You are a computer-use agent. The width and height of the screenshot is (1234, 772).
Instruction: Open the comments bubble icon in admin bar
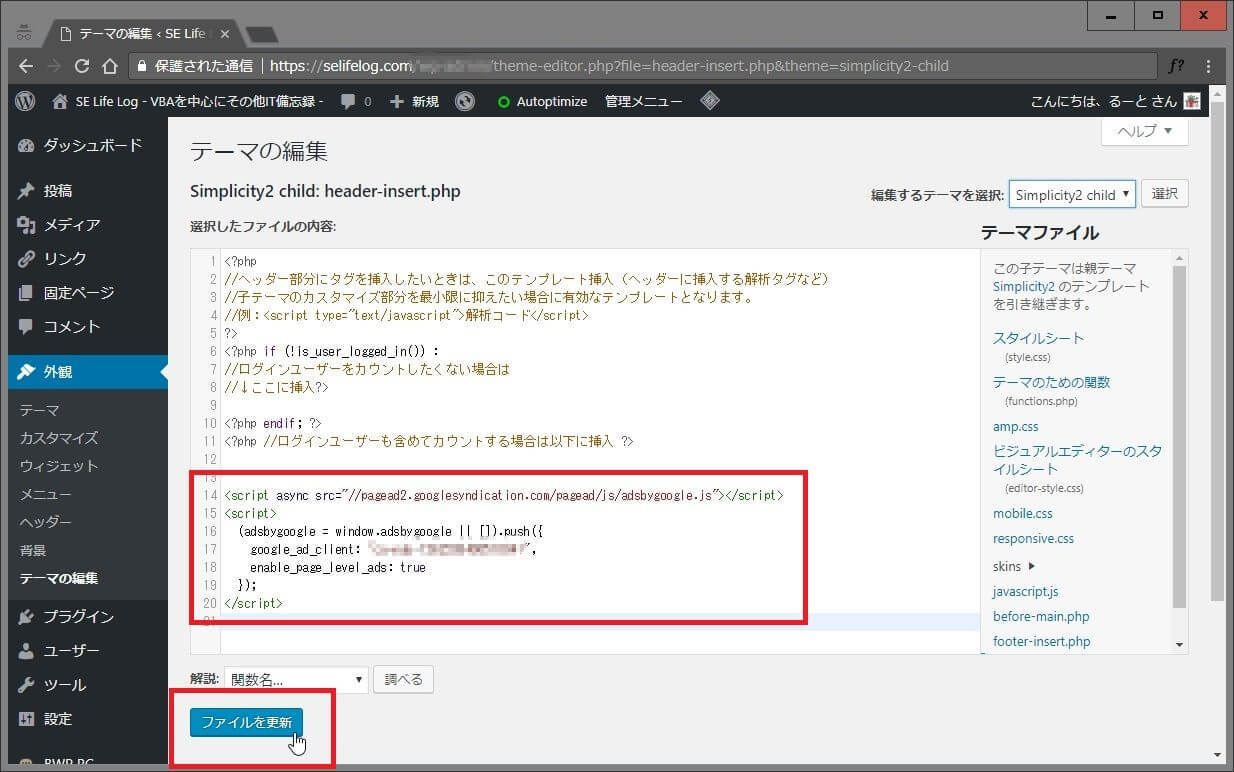[348, 101]
